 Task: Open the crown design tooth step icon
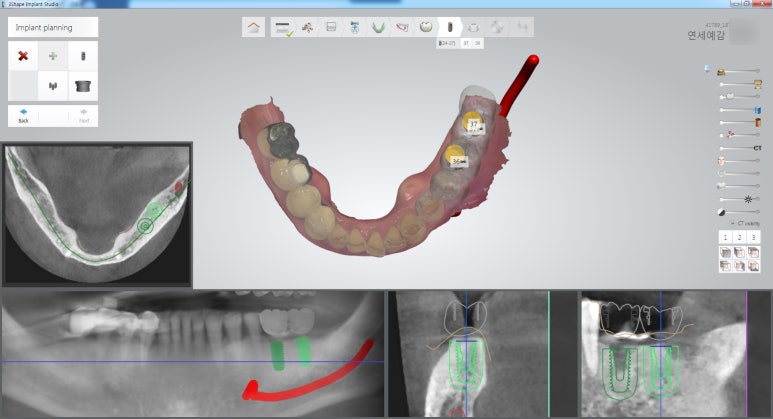click(426, 28)
